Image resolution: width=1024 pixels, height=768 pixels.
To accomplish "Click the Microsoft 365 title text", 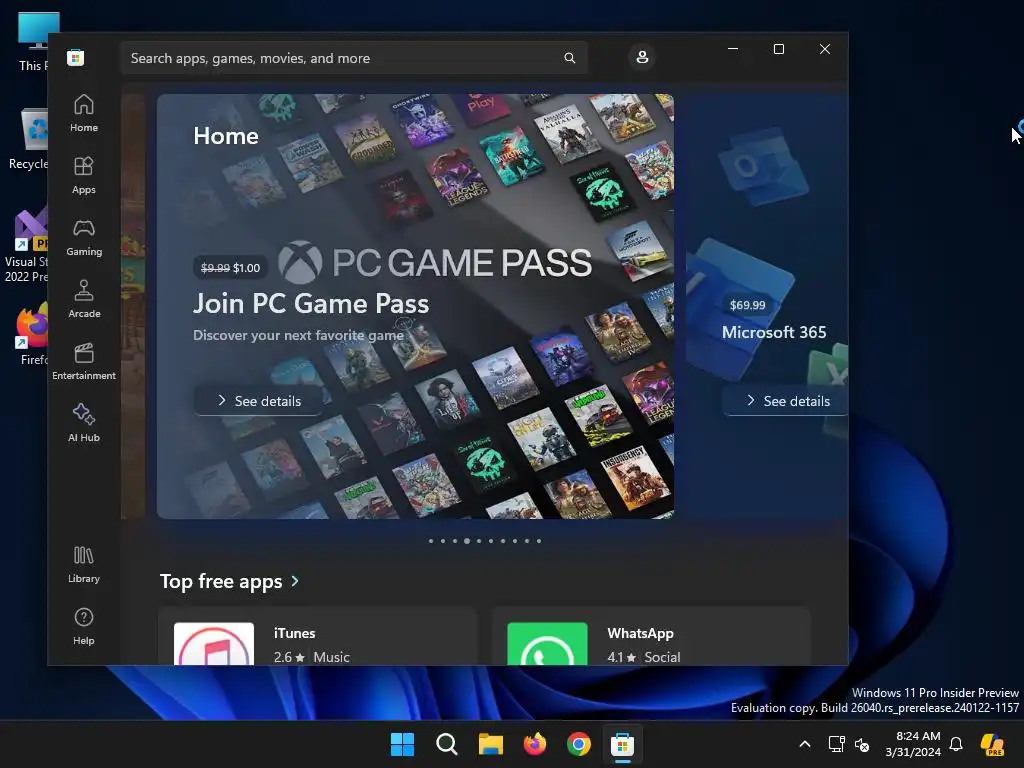I will point(774,332).
